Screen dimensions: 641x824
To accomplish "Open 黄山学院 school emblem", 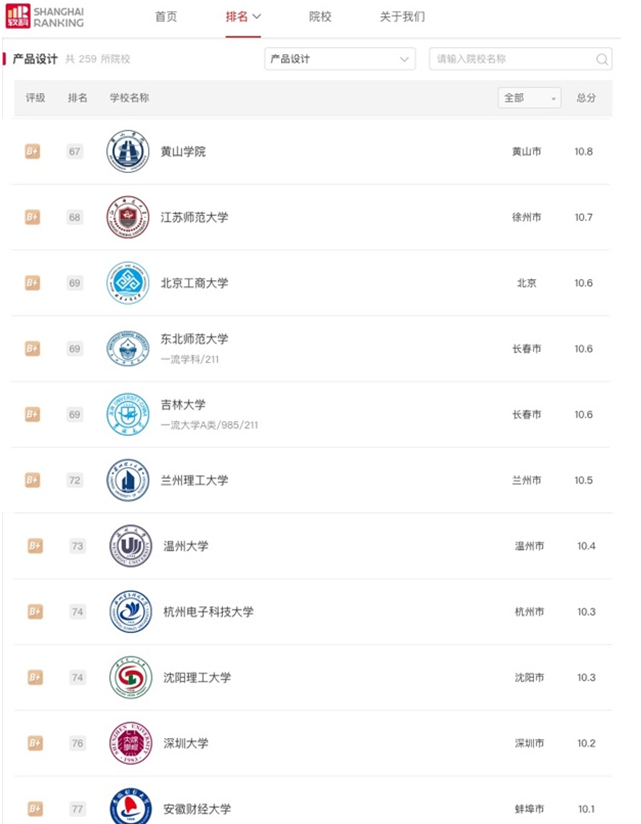I will [128, 151].
